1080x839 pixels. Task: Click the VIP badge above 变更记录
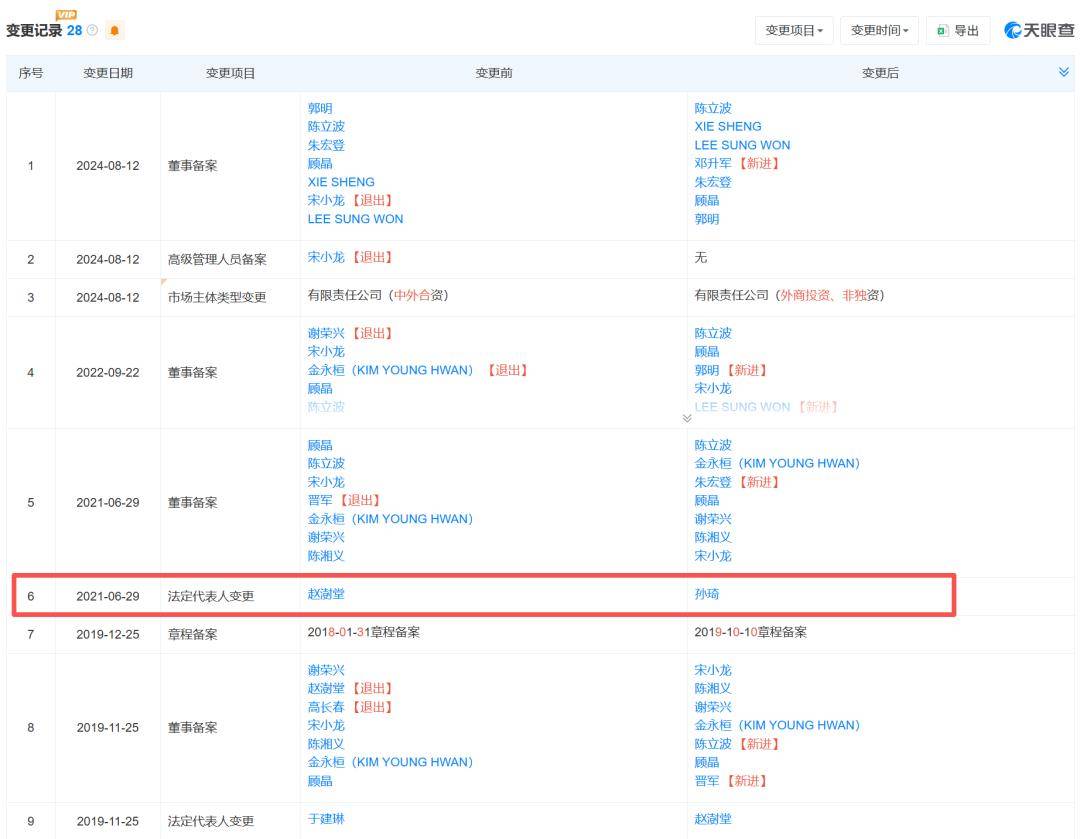[66, 14]
